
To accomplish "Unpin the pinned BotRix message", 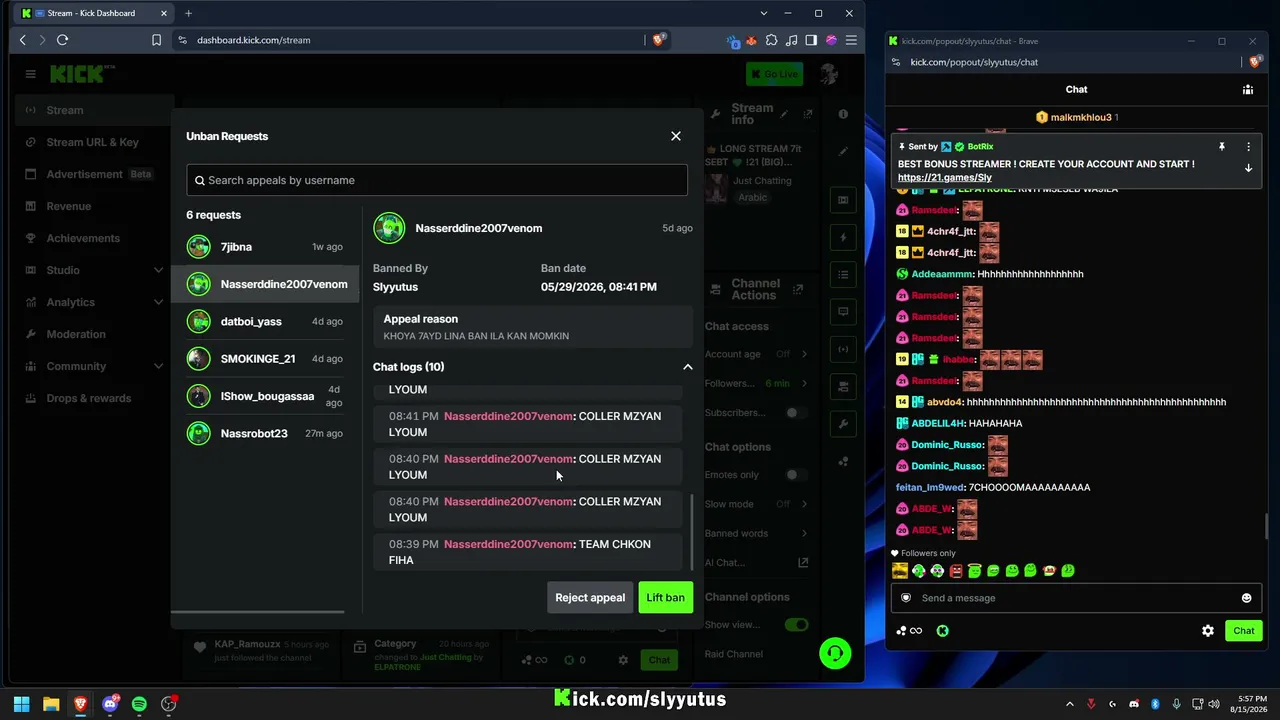I will coord(1221,147).
